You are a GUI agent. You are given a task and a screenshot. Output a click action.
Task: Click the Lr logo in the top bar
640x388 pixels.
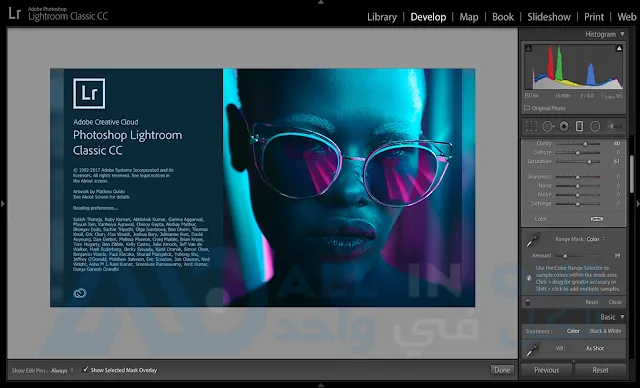point(14,13)
